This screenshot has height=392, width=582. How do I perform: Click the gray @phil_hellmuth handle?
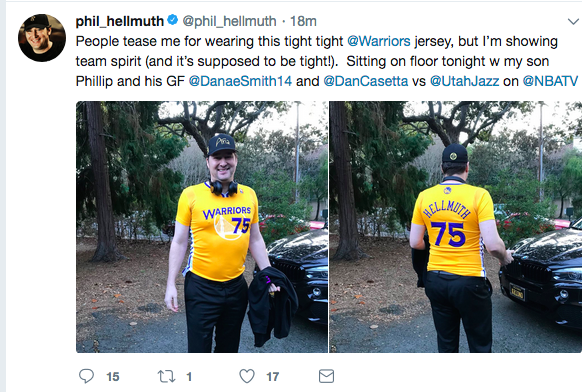click(x=229, y=21)
